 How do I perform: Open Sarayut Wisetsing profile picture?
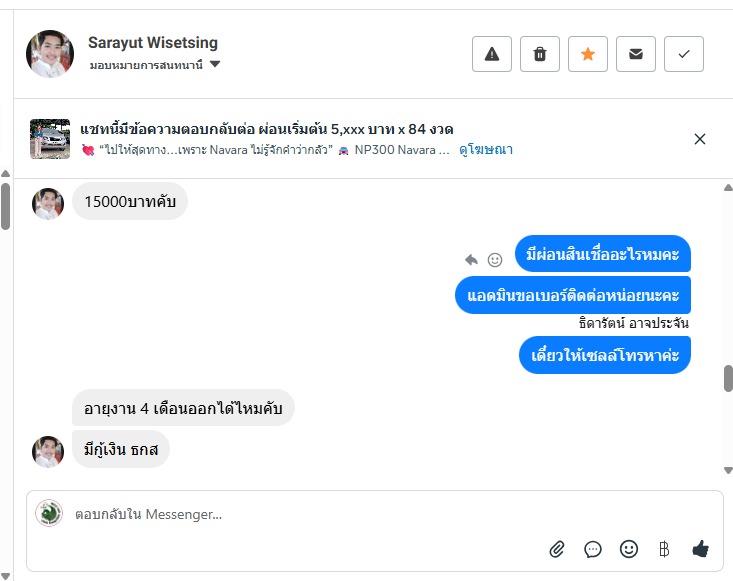coord(50,54)
